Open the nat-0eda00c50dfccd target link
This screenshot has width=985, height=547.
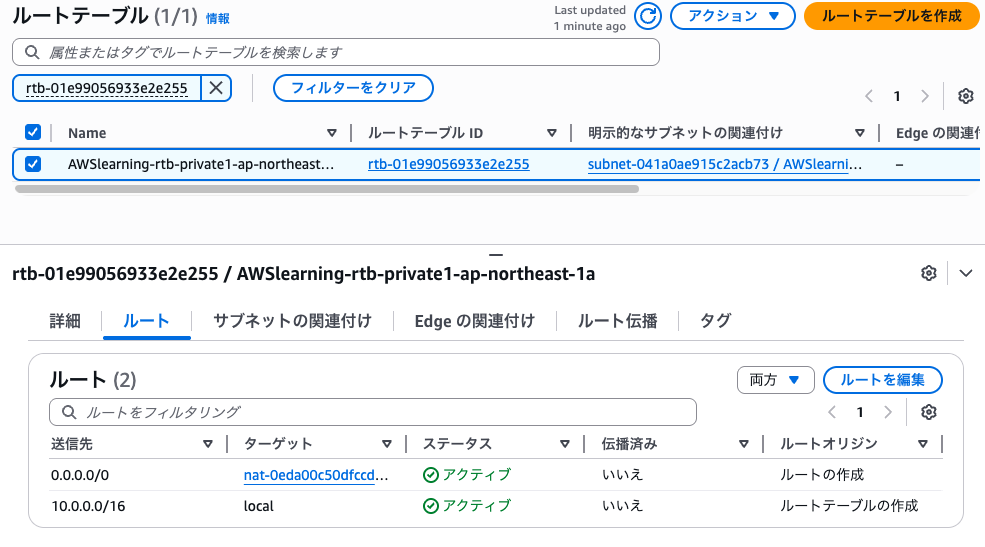[x=316, y=475]
